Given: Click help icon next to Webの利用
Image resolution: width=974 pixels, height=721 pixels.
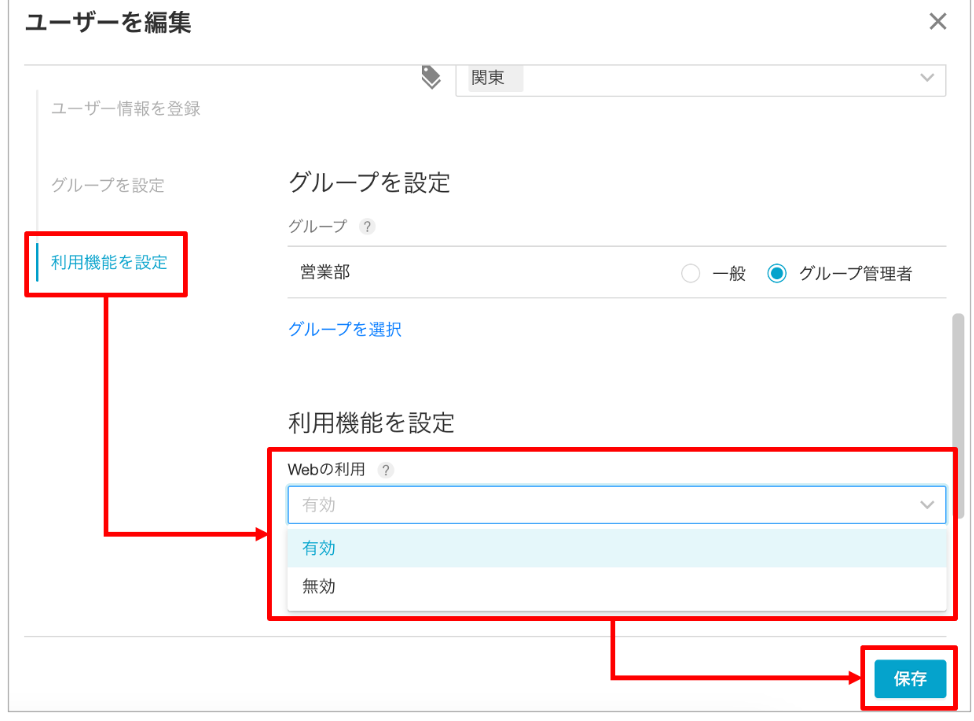Looking at the screenshot, I should (385, 470).
